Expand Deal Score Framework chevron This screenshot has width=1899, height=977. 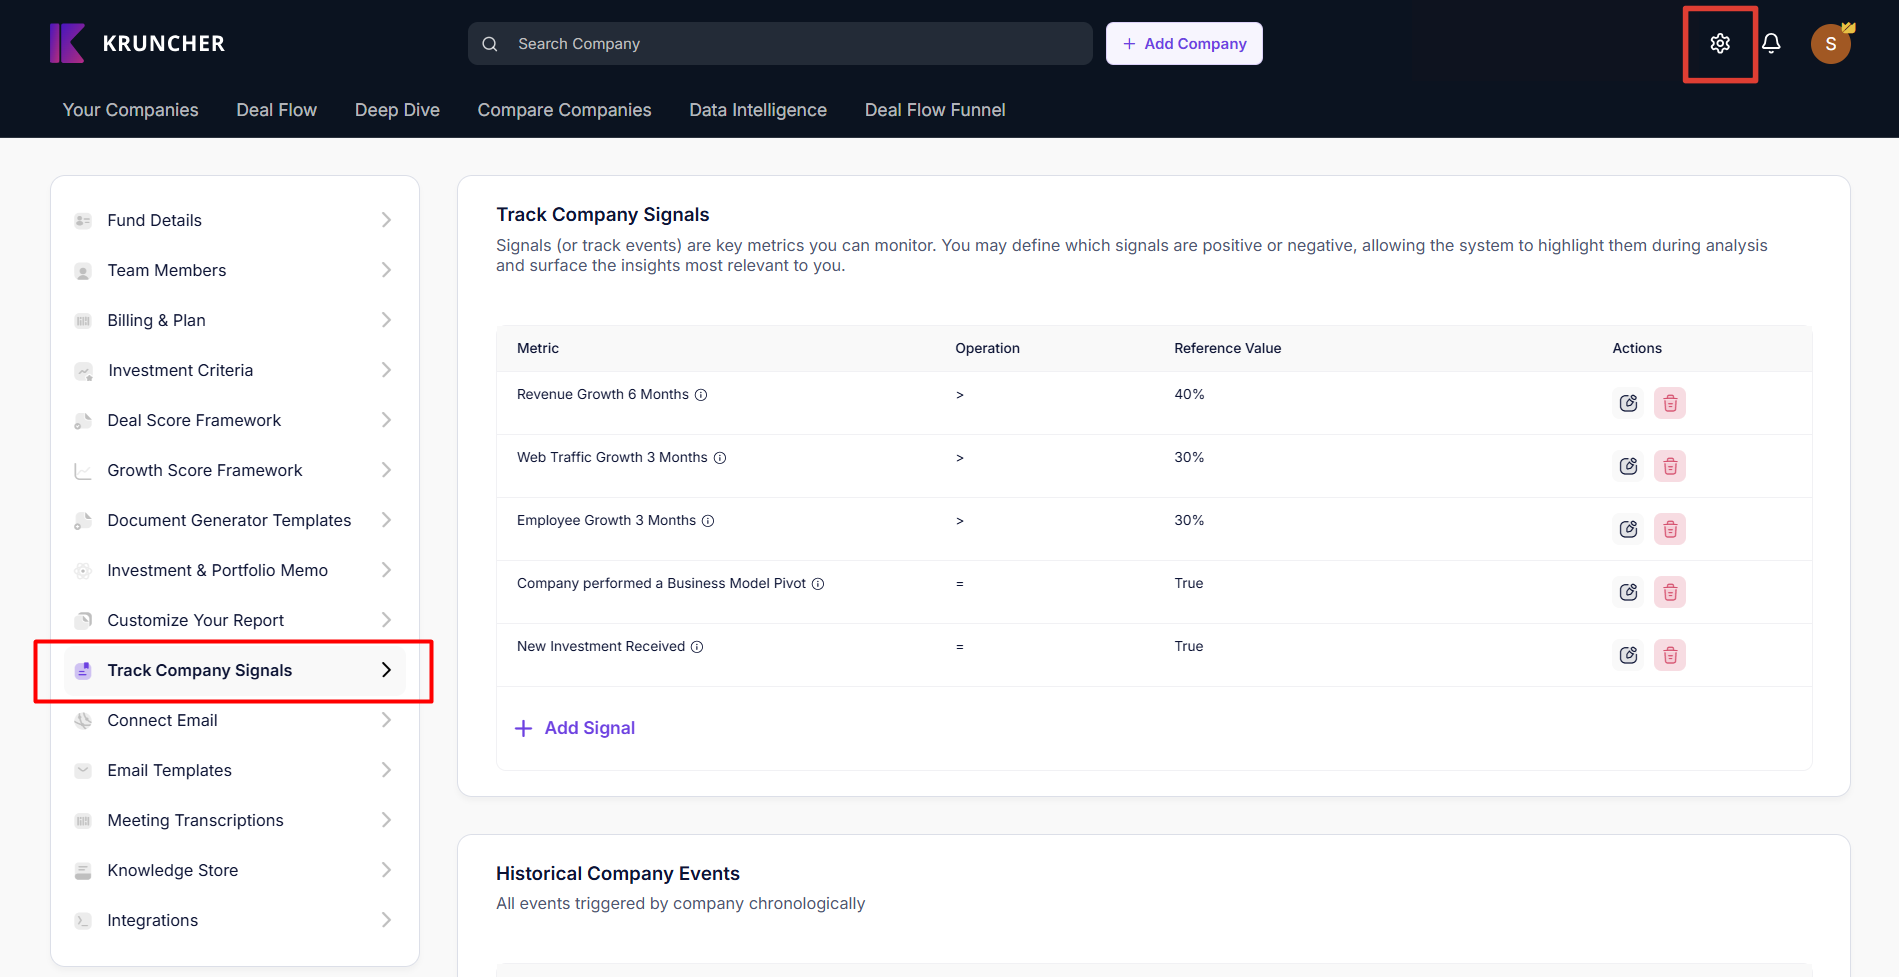[386, 420]
